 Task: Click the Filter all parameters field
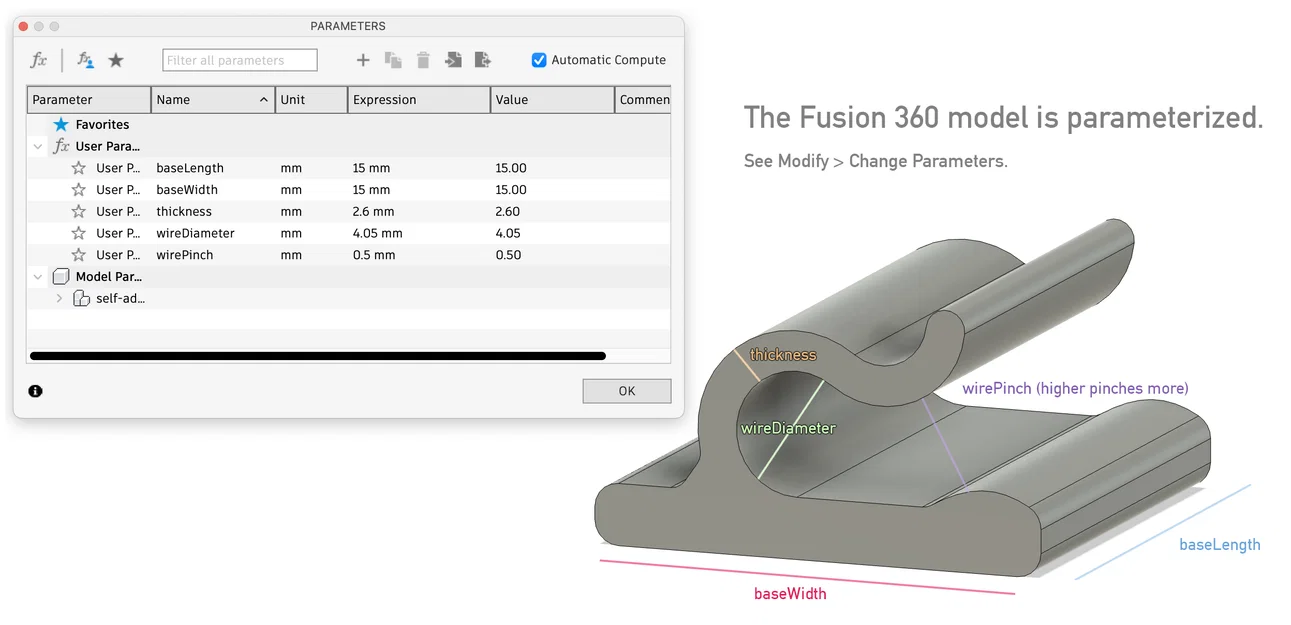point(240,60)
